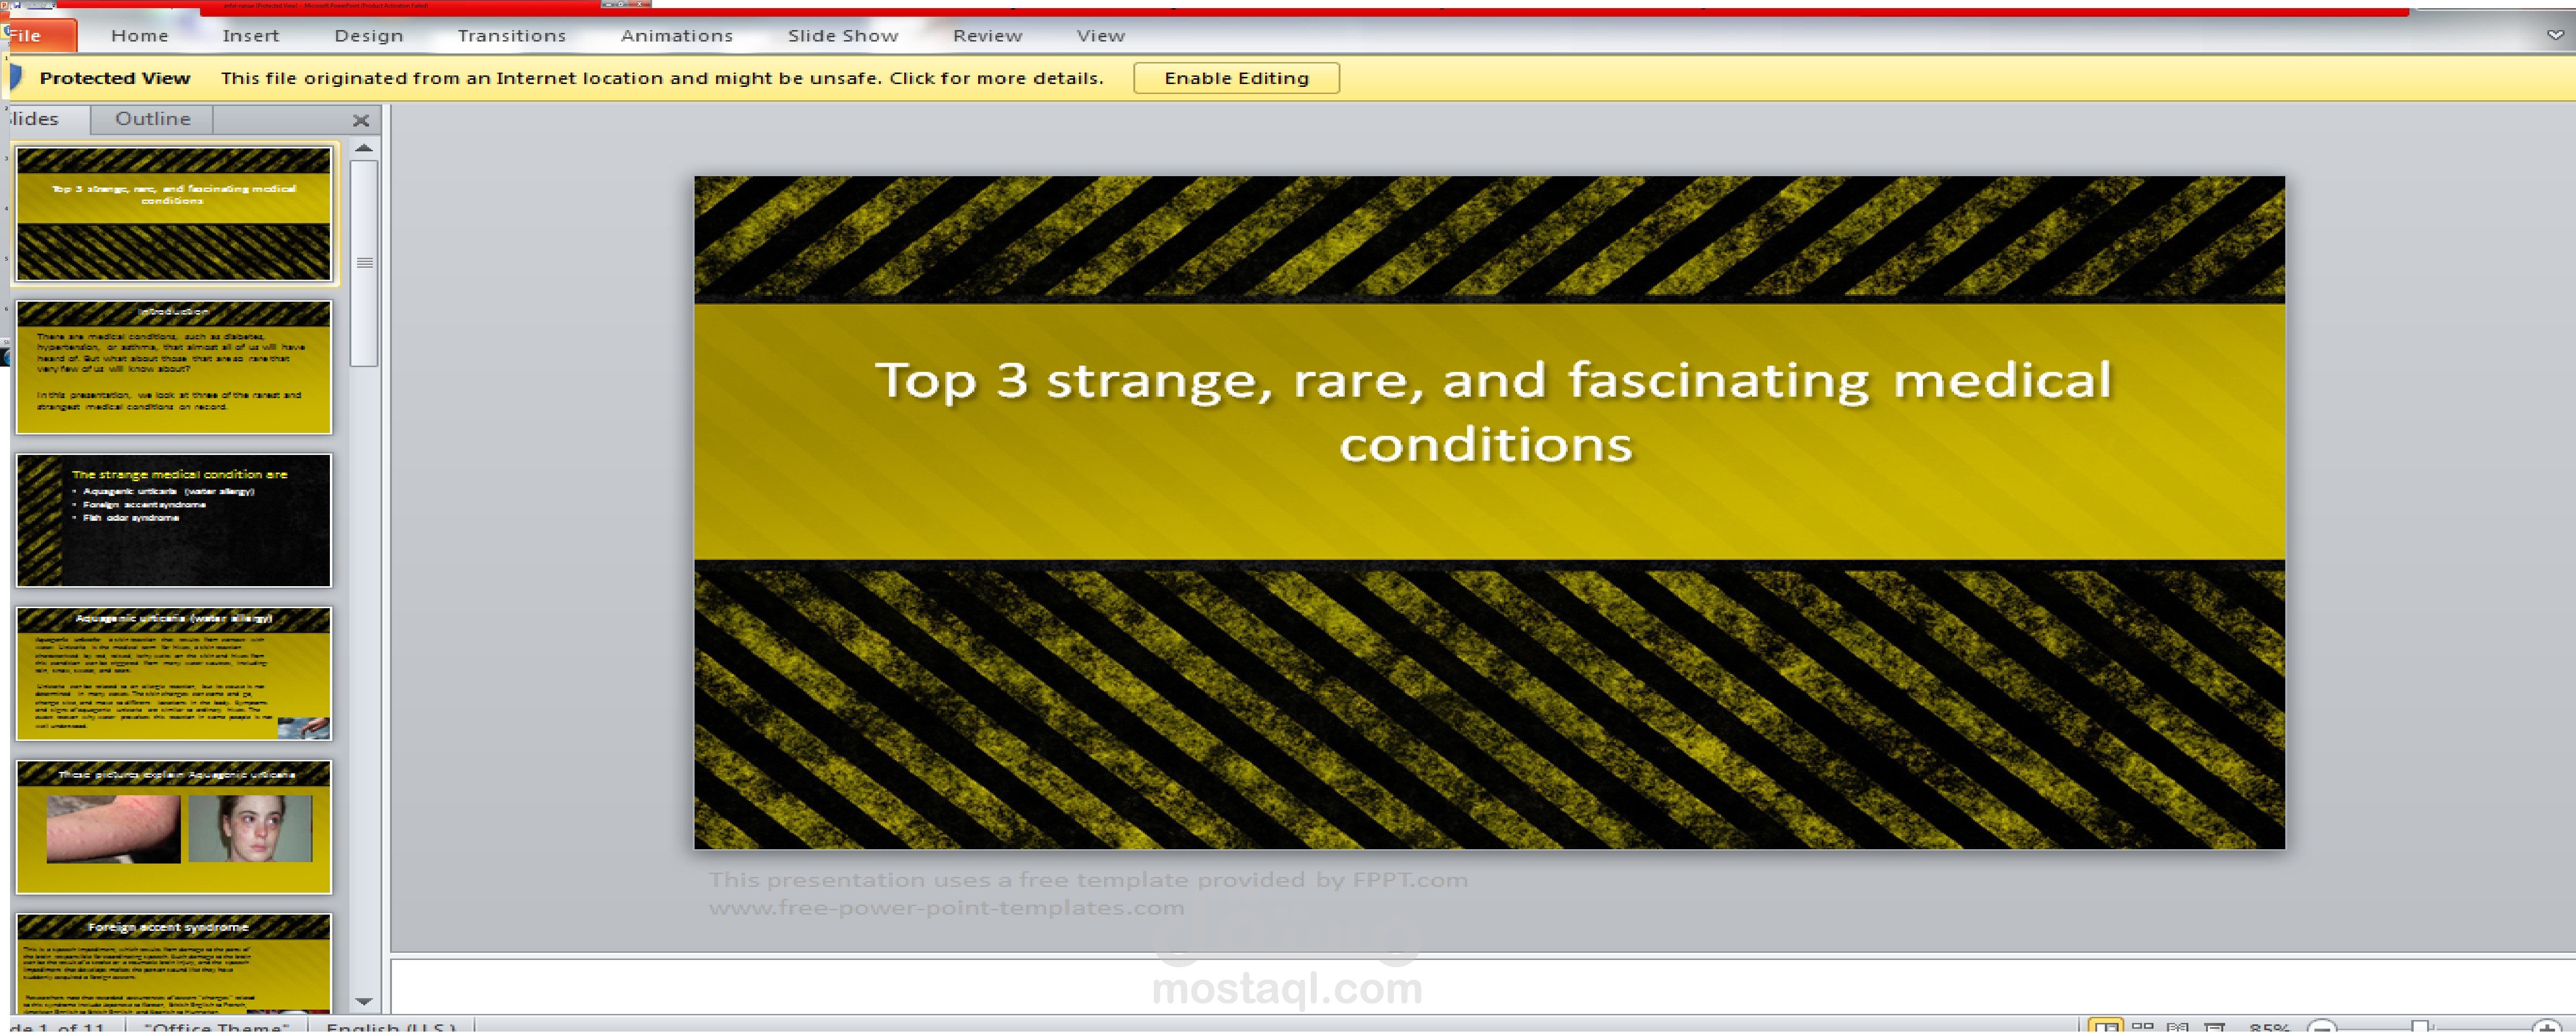Click thumbnail pane scroll down arrow
This screenshot has height=1033, width=2576.
pos(364,1001)
